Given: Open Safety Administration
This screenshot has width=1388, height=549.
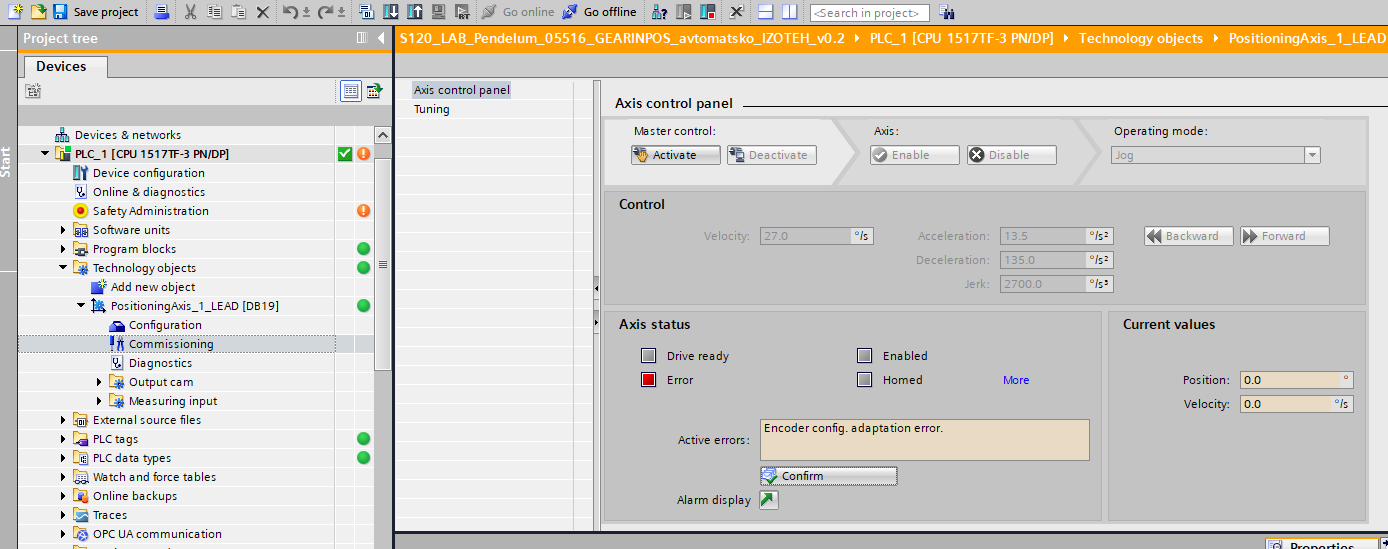Looking at the screenshot, I should (x=151, y=211).
